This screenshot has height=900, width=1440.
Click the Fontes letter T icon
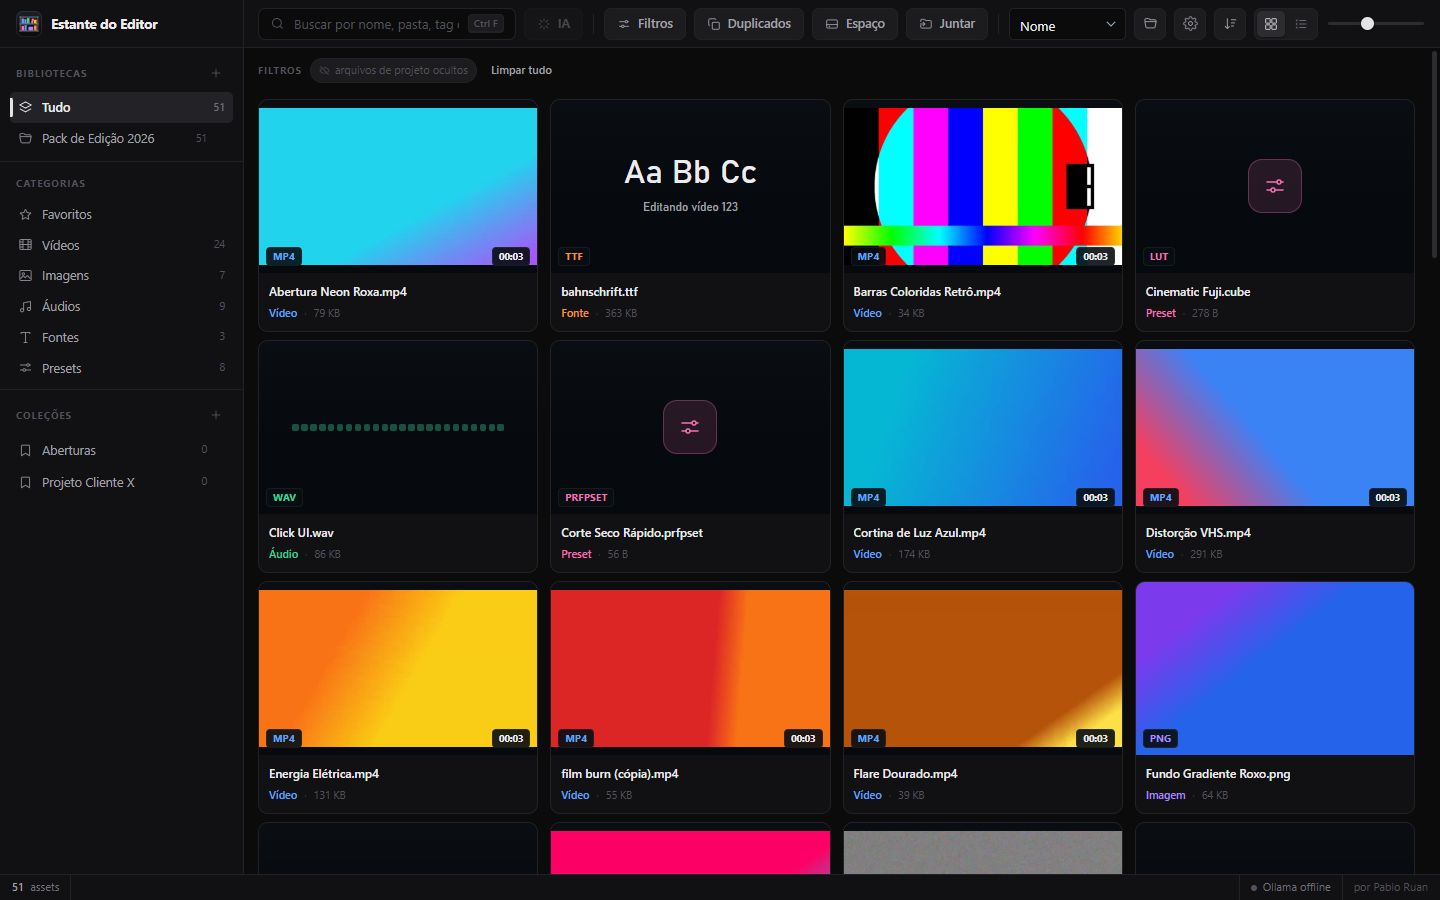[26, 338]
